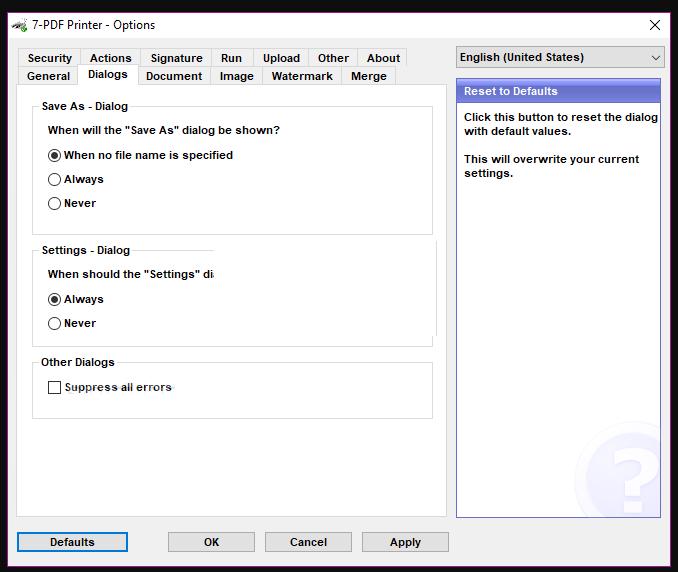Image resolution: width=678 pixels, height=572 pixels.
Task: Go to the Signature tab
Action: 176,58
